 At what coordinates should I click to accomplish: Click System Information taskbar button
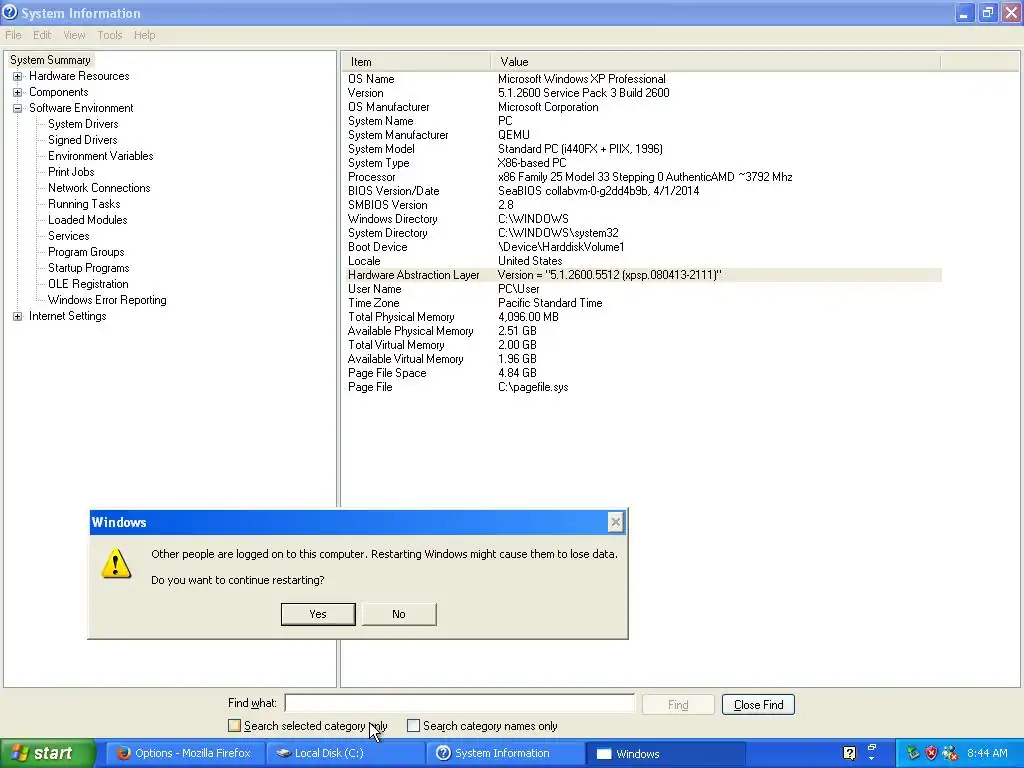coord(506,753)
